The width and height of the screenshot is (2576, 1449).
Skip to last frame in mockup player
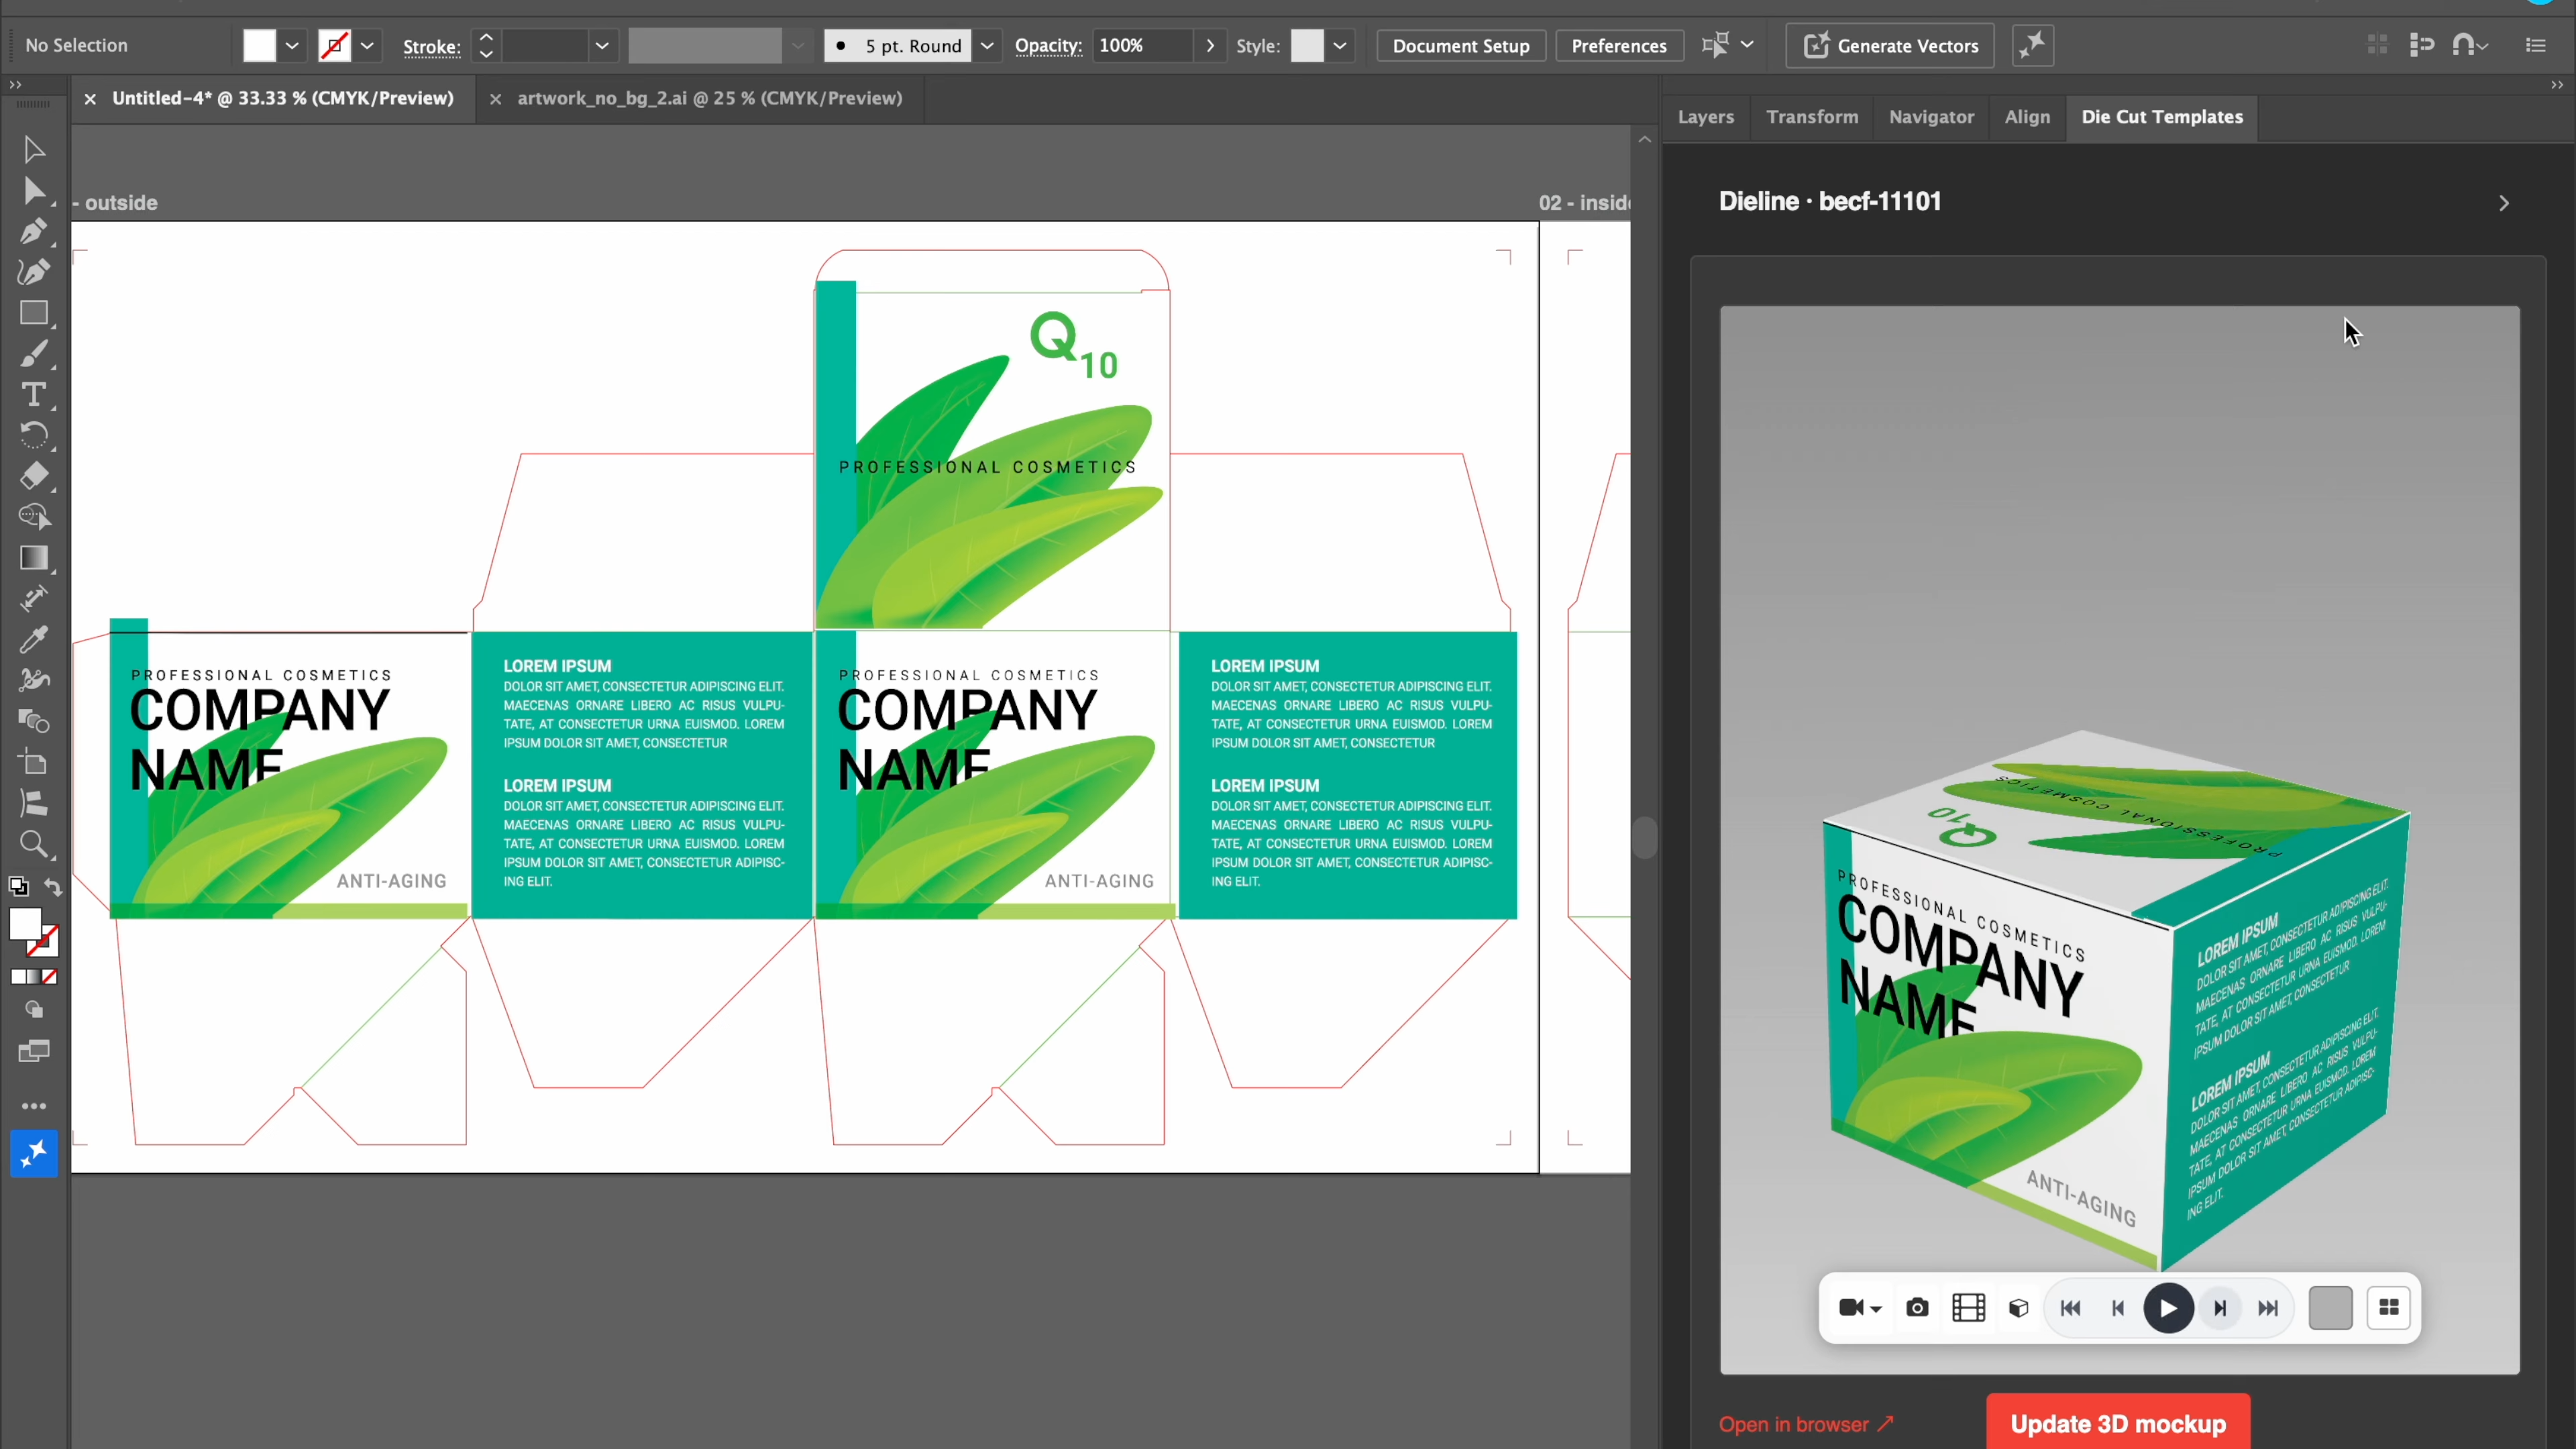click(2269, 1308)
